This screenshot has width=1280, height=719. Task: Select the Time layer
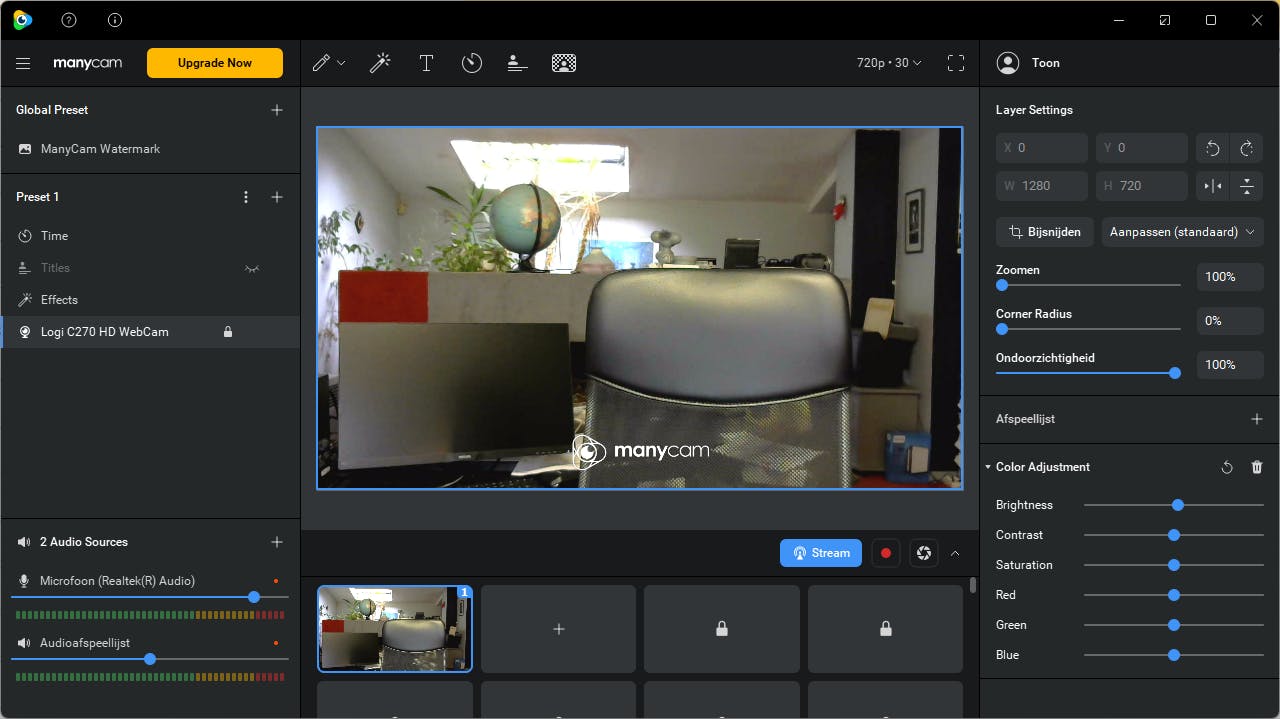click(150, 236)
